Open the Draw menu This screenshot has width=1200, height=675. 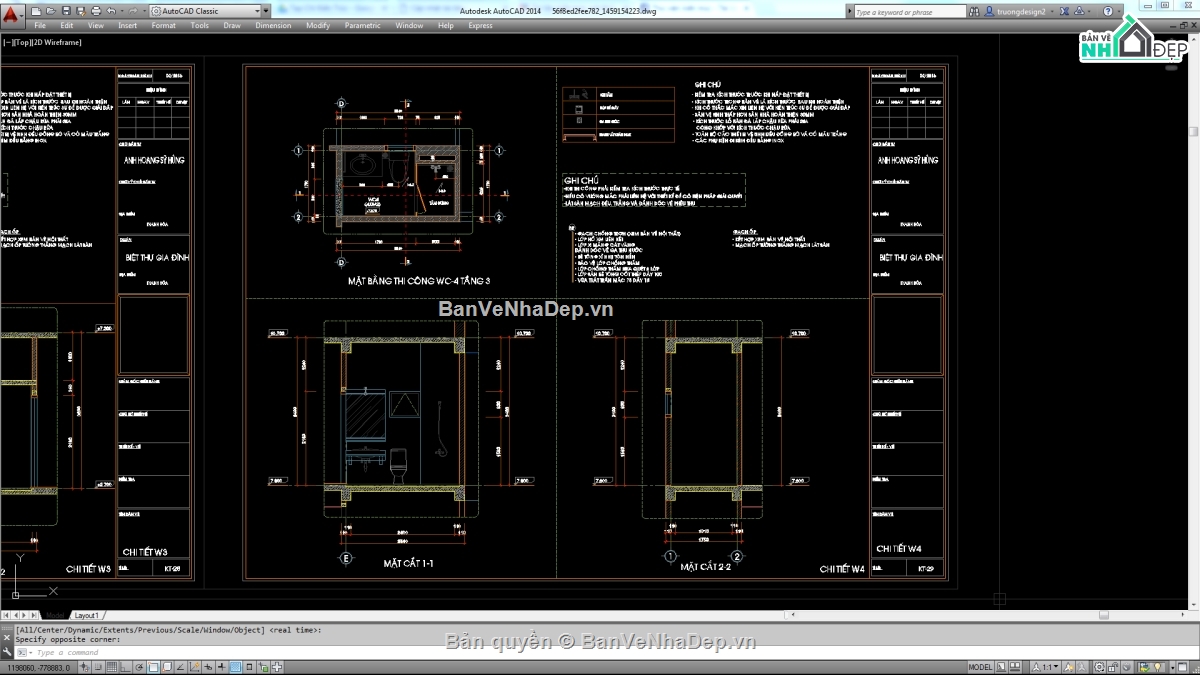pyautogui.click(x=231, y=25)
